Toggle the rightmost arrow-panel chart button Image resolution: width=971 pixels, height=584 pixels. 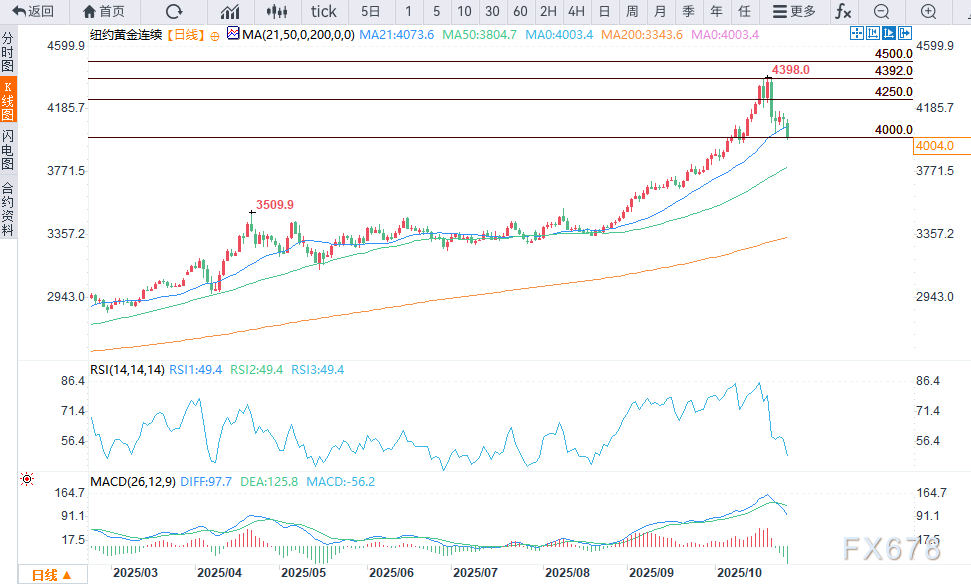[904, 33]
